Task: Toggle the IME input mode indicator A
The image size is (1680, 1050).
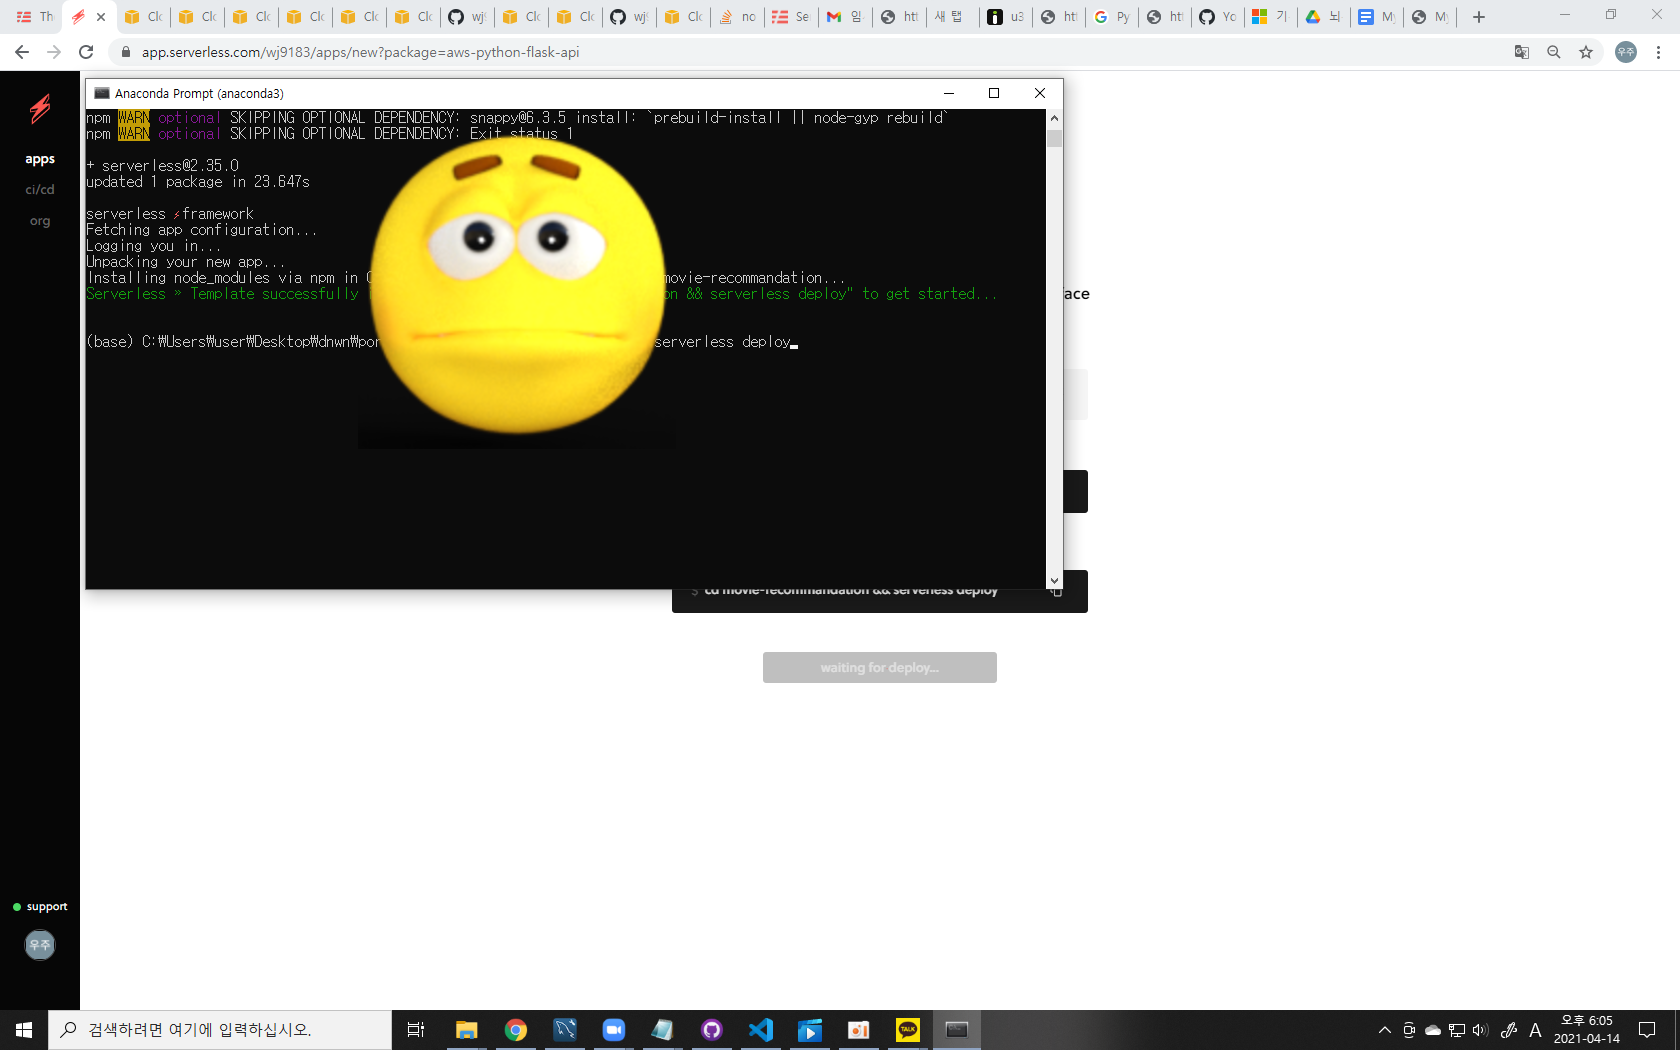Action: point(1536,1030)
